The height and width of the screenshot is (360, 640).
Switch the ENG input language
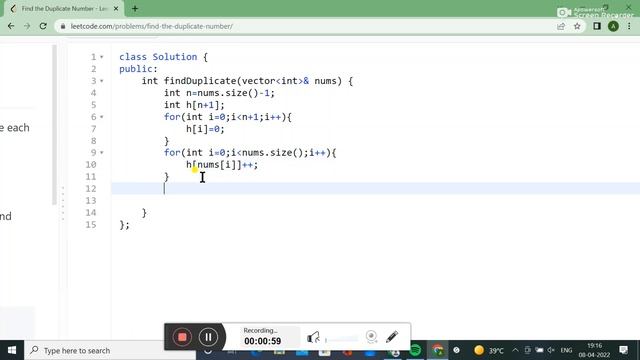click(x=566, y=350)
